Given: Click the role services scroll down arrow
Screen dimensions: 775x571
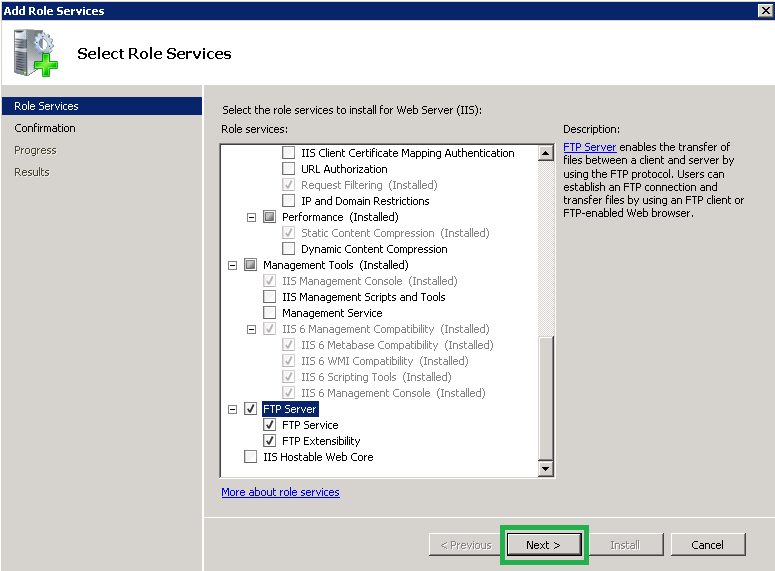Looking at the screenshot, I should pyautogui.click(x=546, y=468).
